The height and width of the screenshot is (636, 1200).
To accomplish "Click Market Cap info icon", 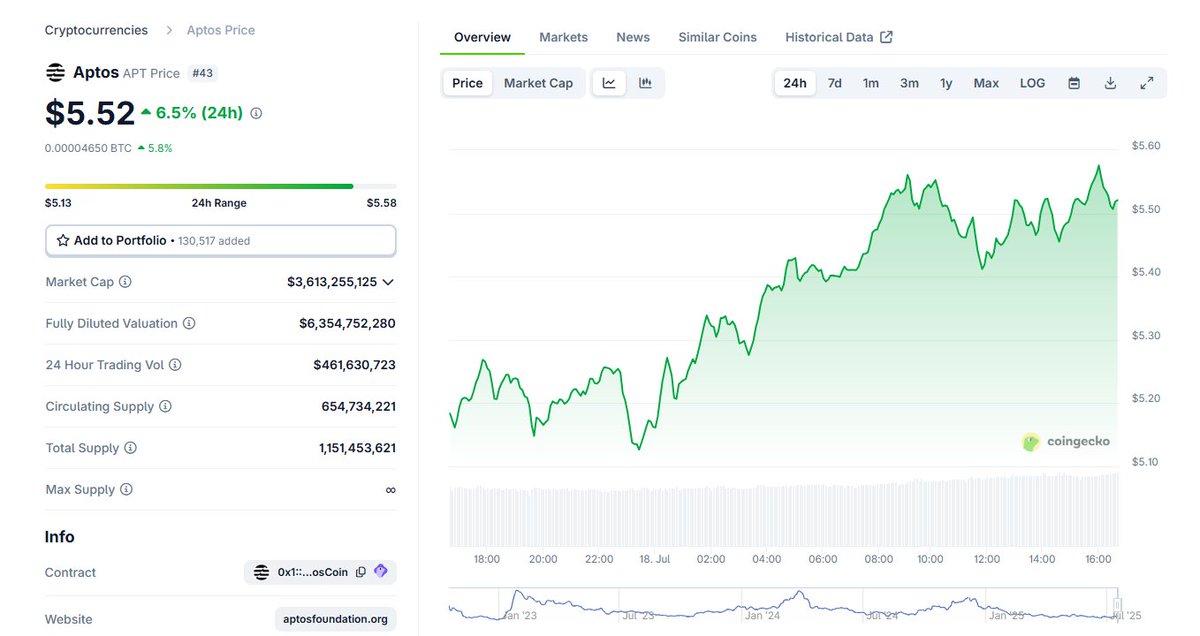I will click(x=125, y=282).
